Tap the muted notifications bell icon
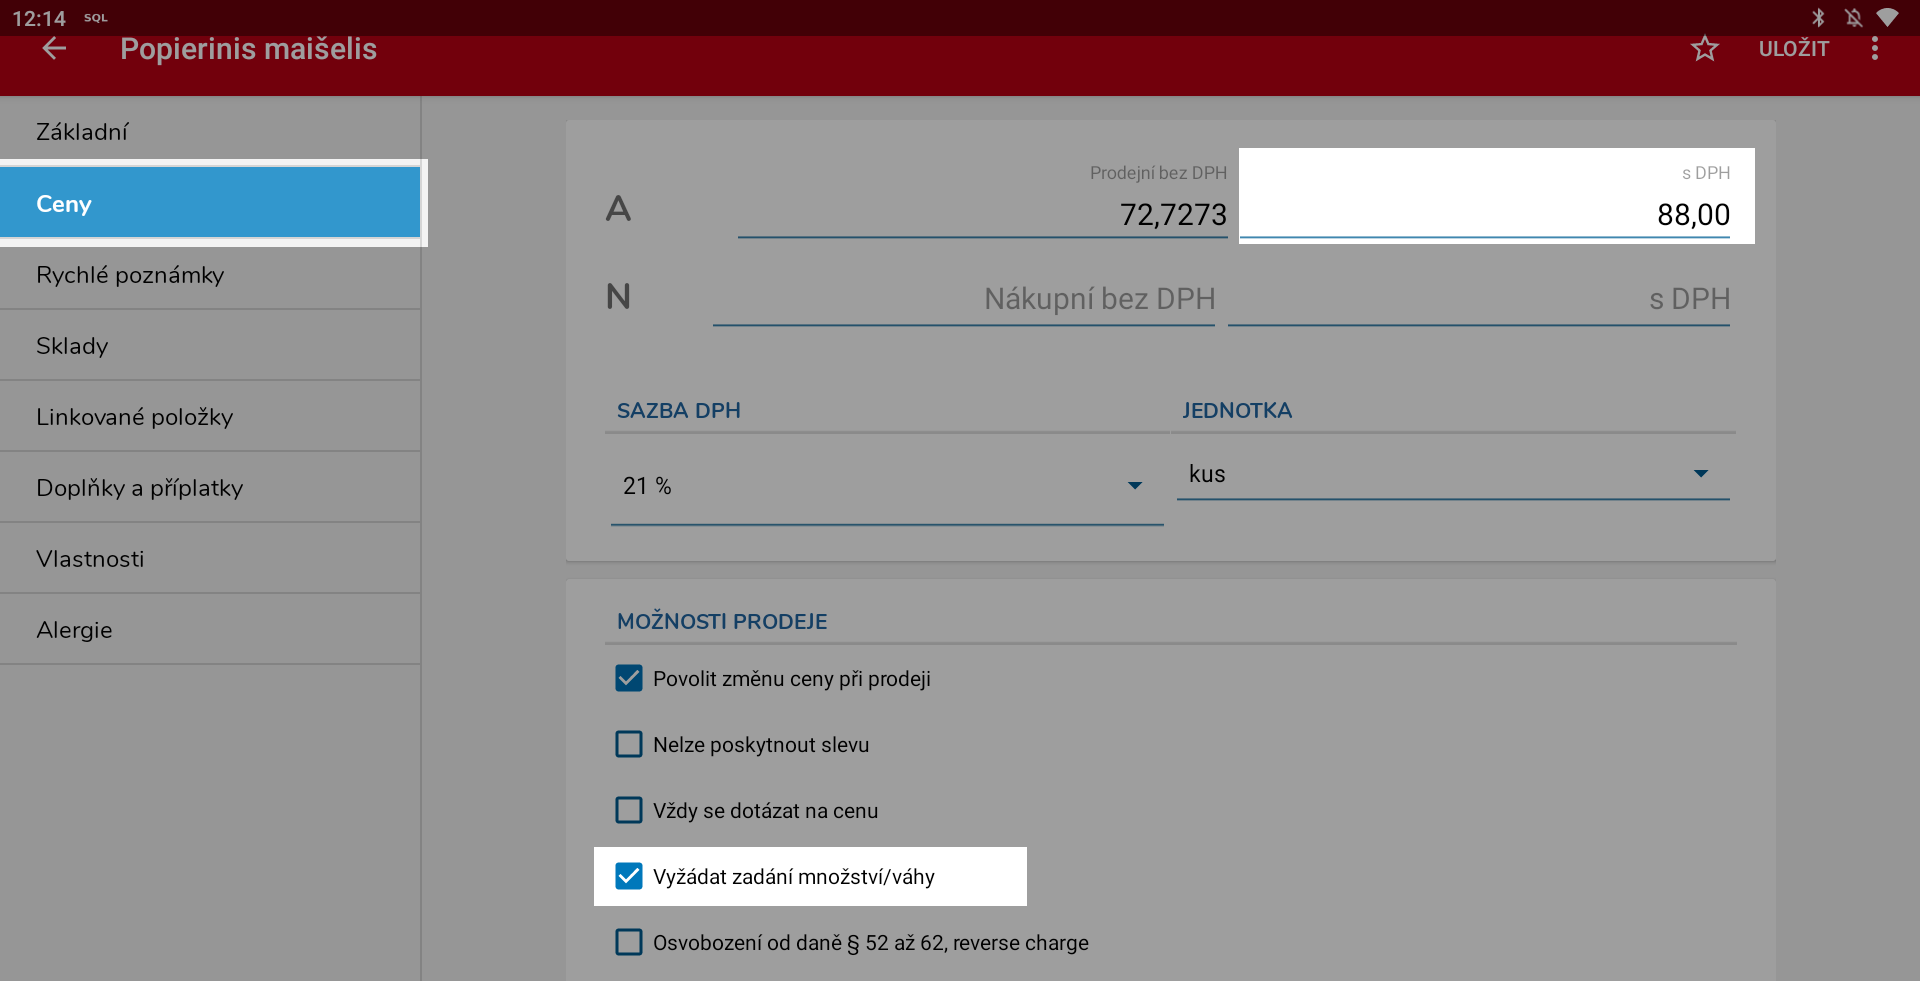The image size is (1920, 981). click(1853, 17)
